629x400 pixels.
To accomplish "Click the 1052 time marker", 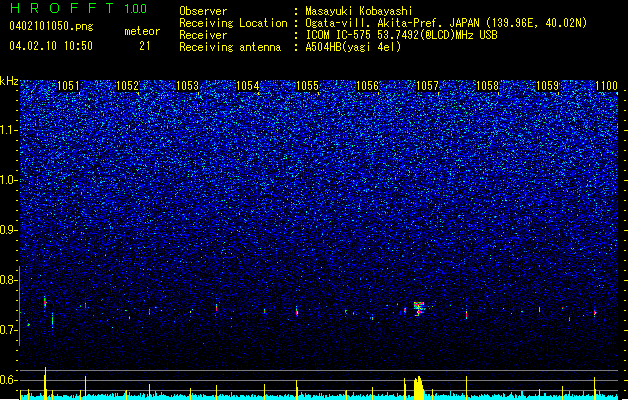I will [127, 85].
